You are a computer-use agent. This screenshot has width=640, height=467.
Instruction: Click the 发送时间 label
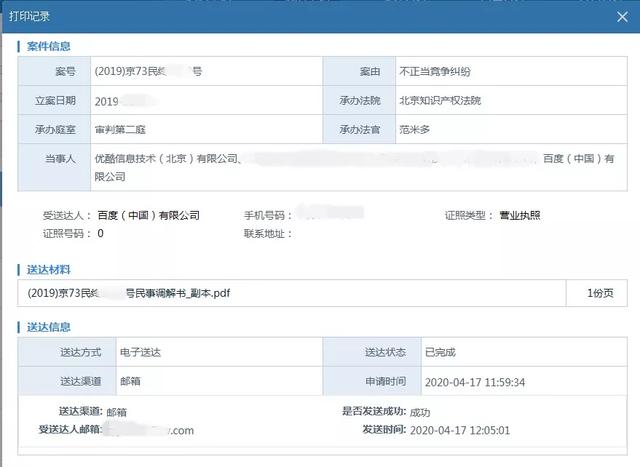pyautogui.click(x=384, y=429)
